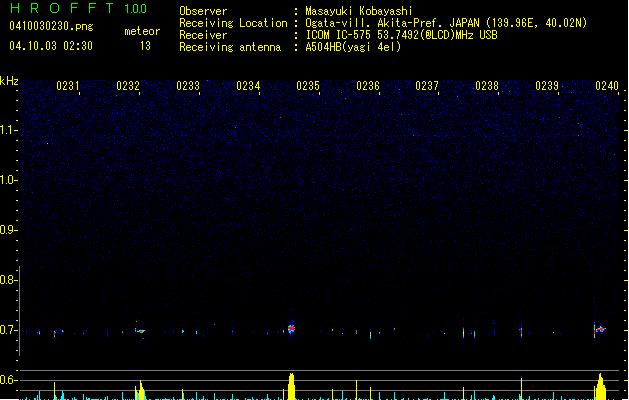
Task: Click the 0233 time marker
Action: point(188,86)
